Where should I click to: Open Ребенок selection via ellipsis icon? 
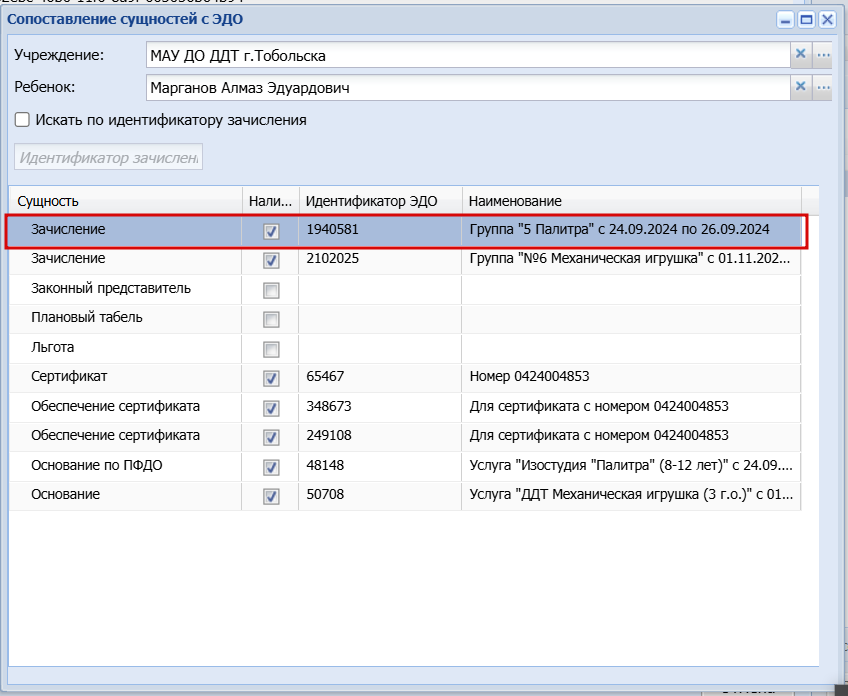[823, 87]
